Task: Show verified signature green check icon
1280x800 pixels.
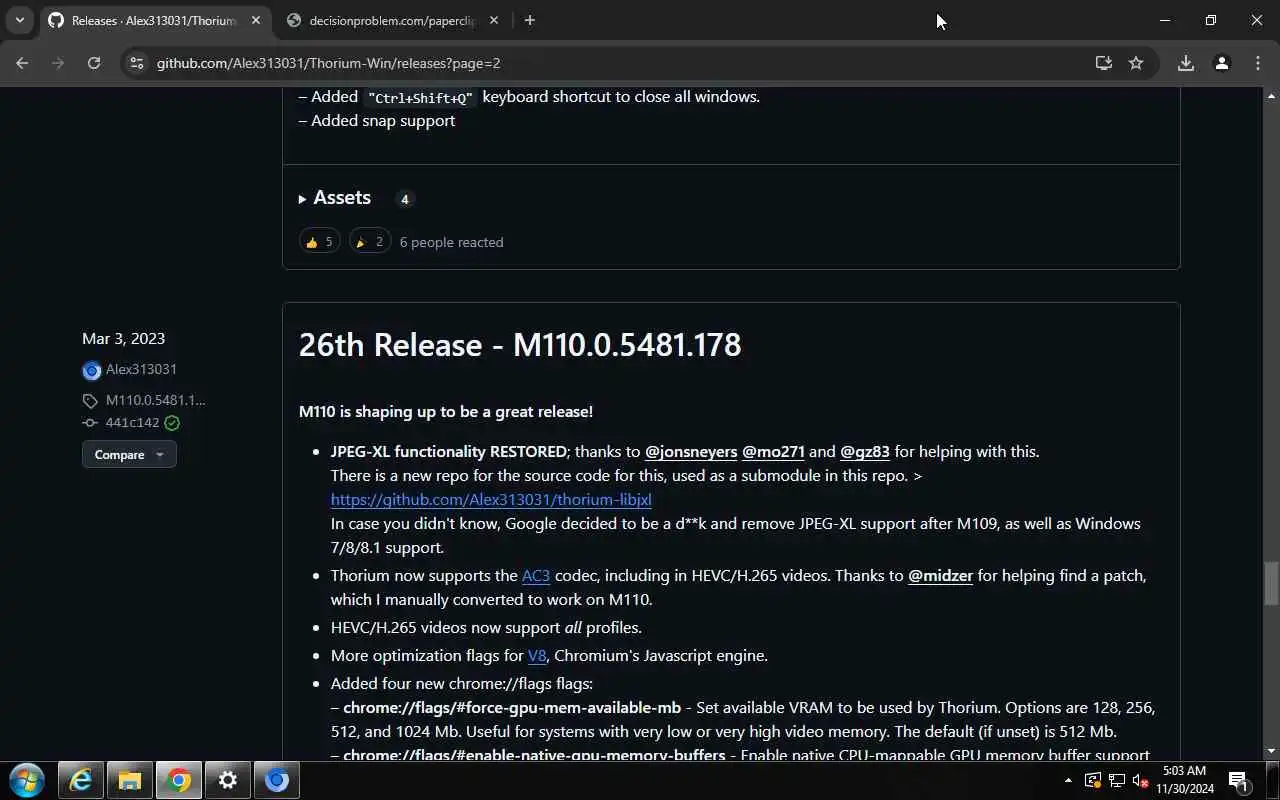Action: point(172,423)
